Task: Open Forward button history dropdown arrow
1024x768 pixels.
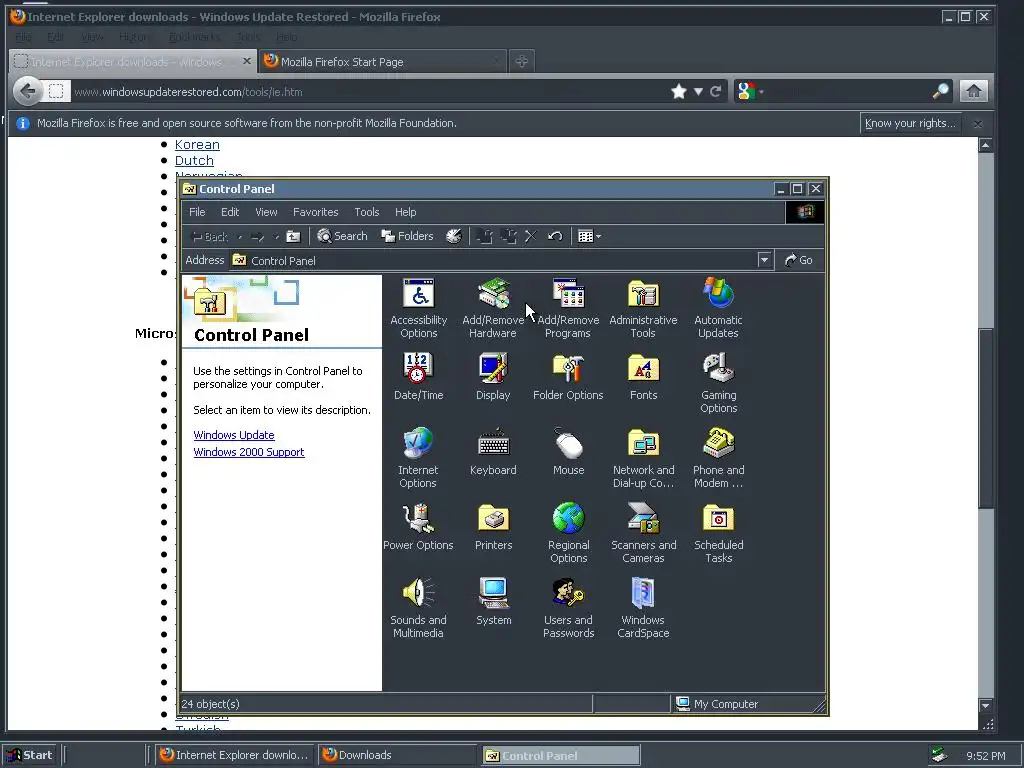Action: (276, 236)
